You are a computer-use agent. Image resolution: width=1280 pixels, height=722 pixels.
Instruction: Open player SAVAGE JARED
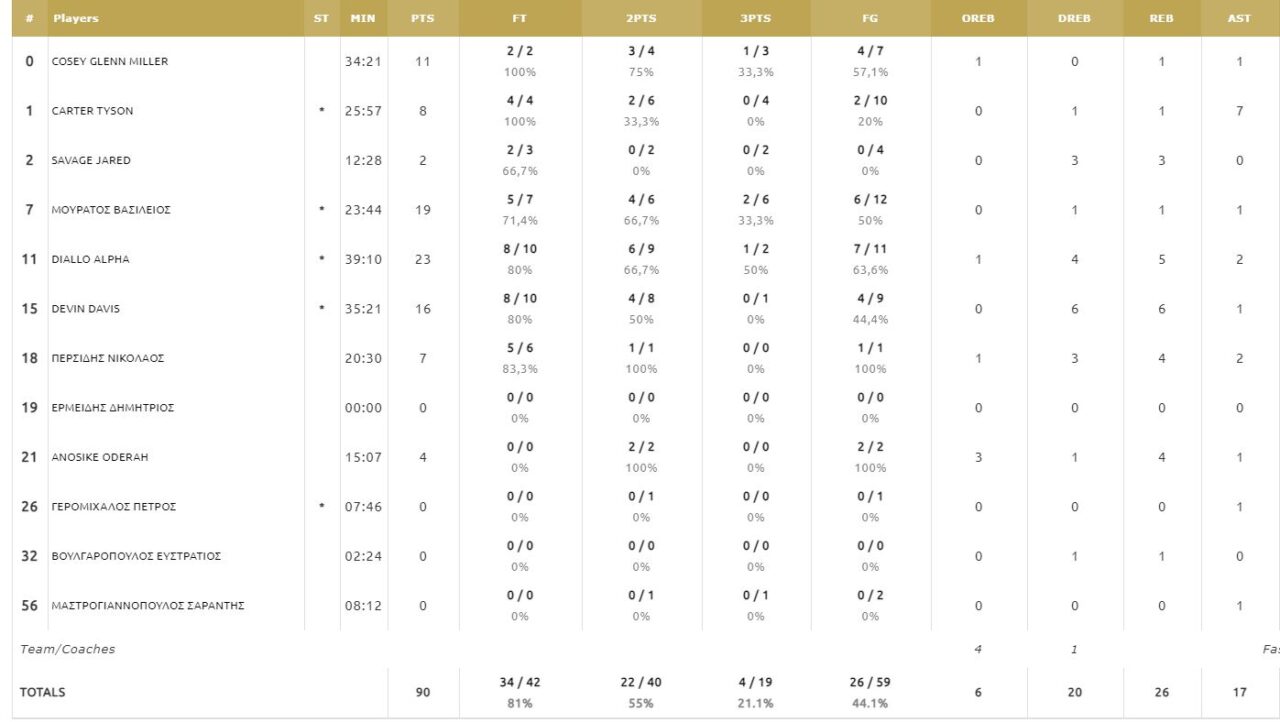91,160
